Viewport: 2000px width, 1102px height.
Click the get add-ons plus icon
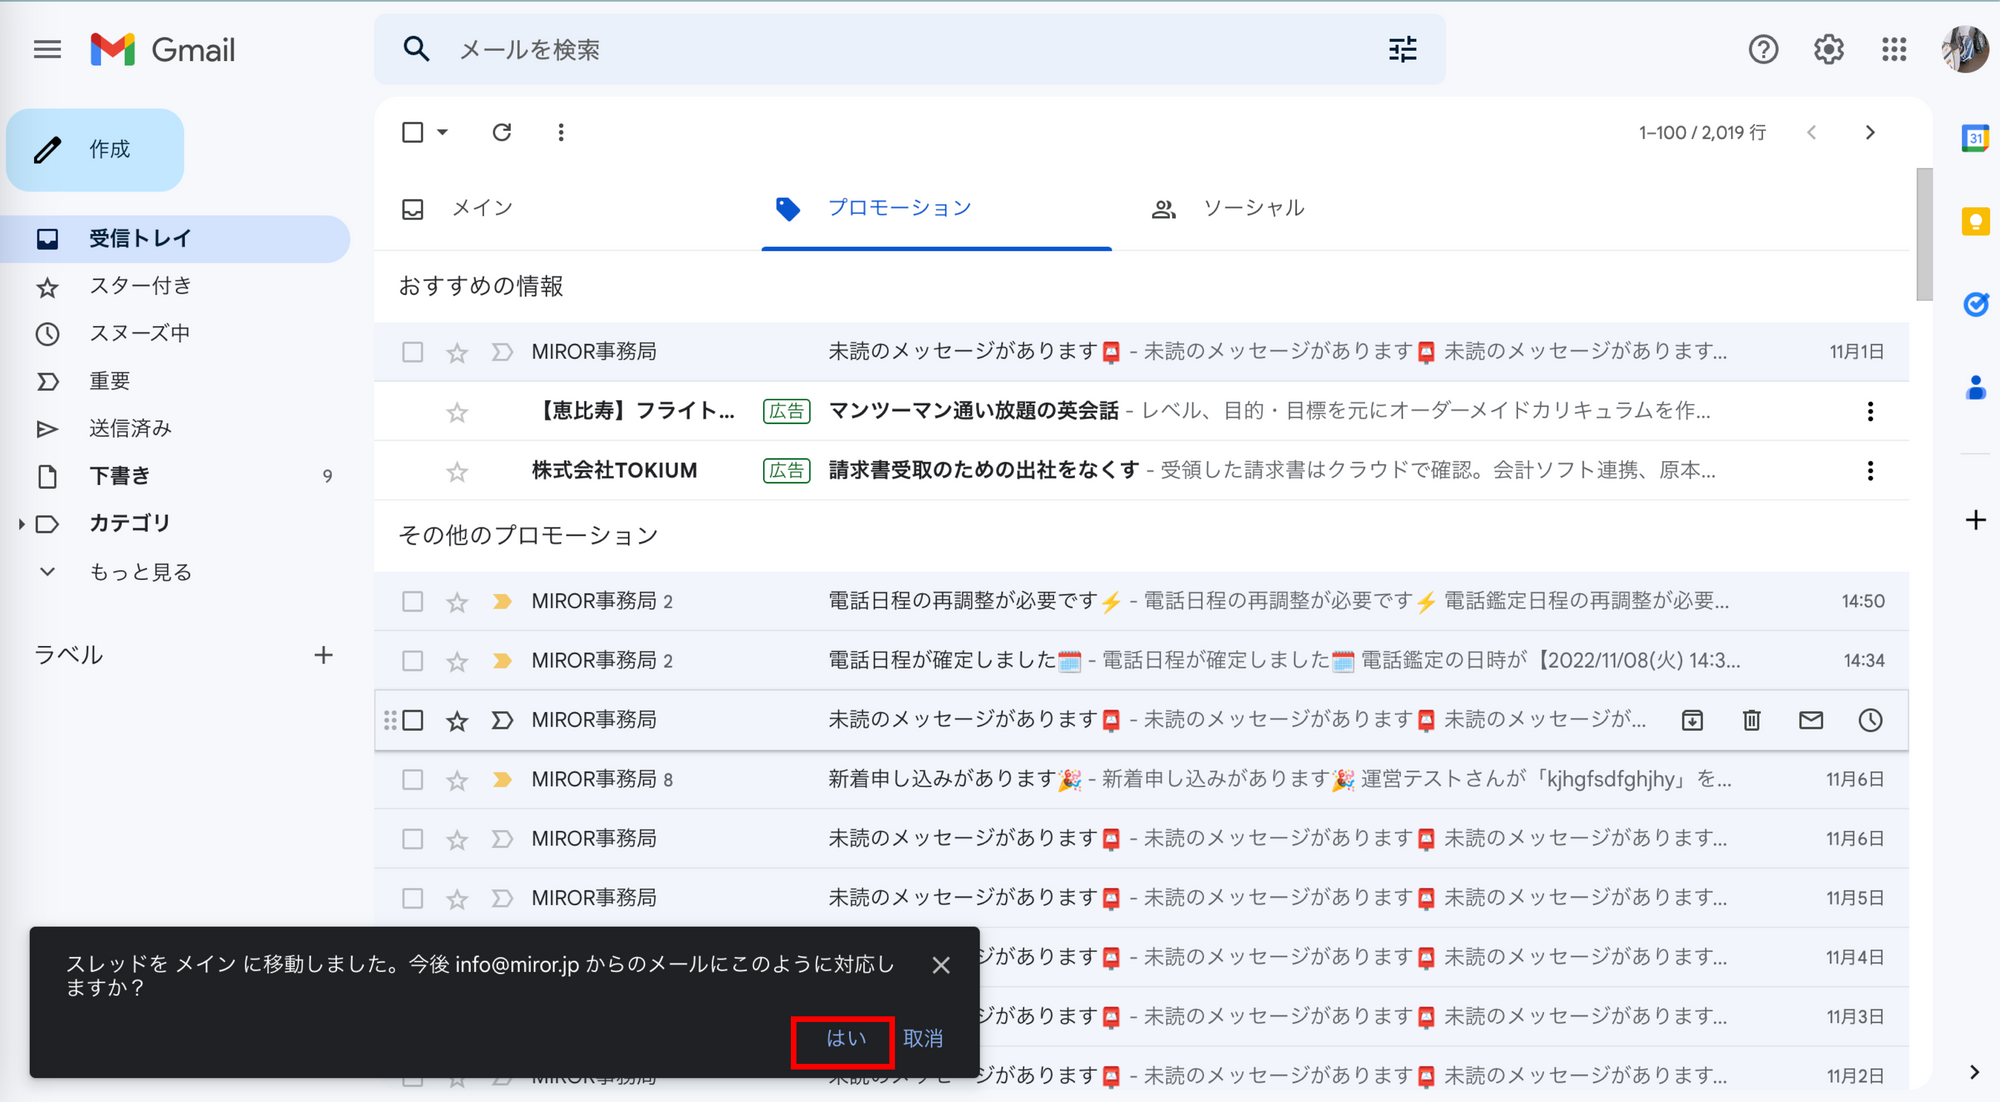pyautogui.click(x=1975, y=520)
